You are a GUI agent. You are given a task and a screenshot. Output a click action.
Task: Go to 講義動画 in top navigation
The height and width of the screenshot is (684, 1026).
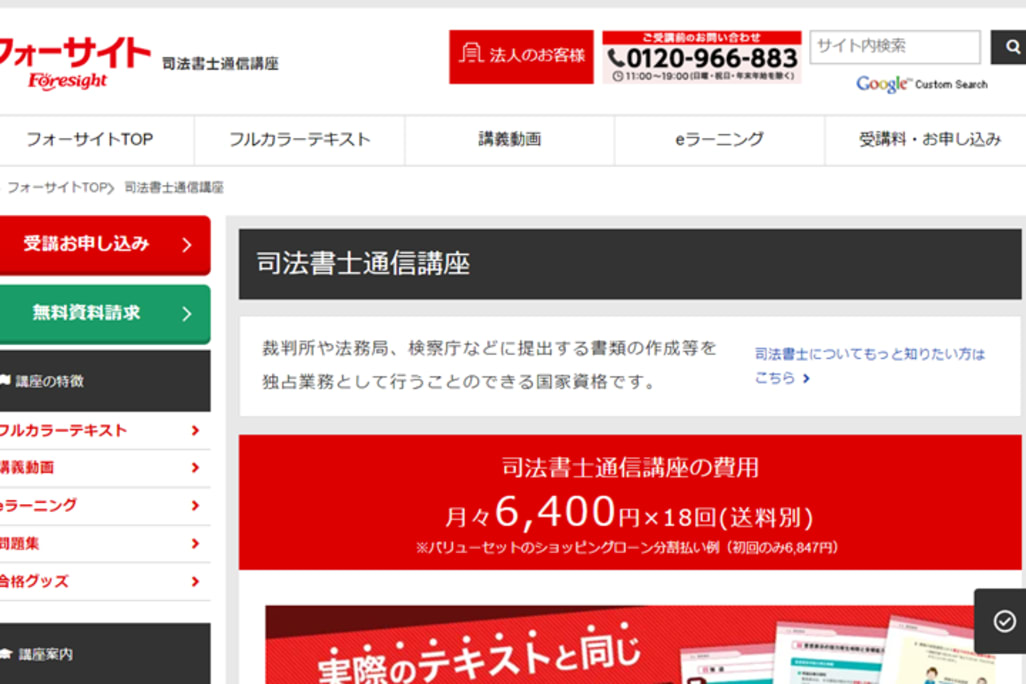pos(509,140)
